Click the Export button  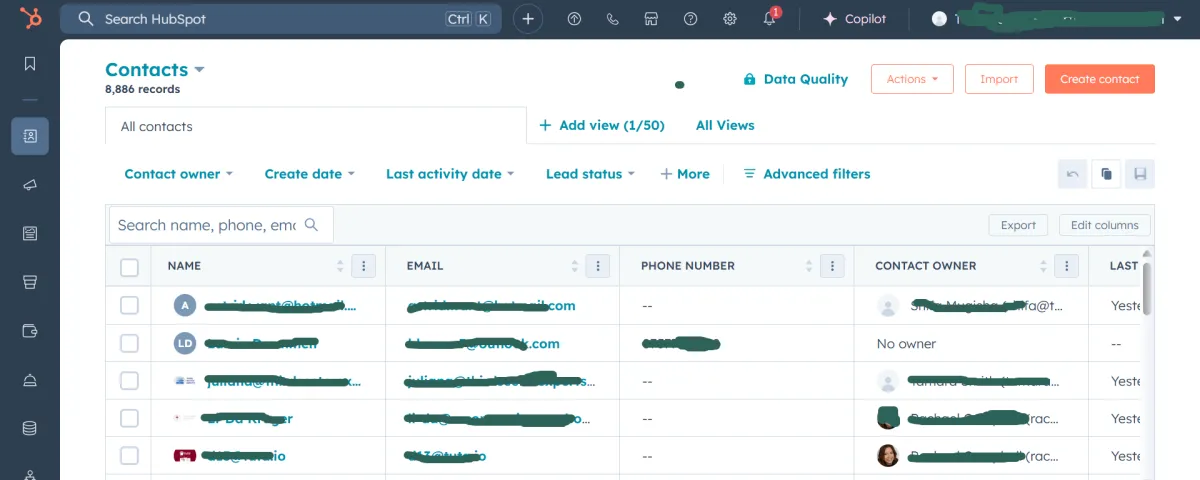coord(1018,225)
